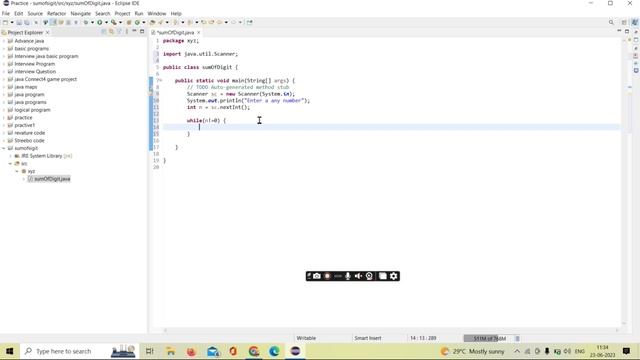Click Collapse All in Project Explorer
This screenshot has height=360, width=640.
tap(104, 32)
